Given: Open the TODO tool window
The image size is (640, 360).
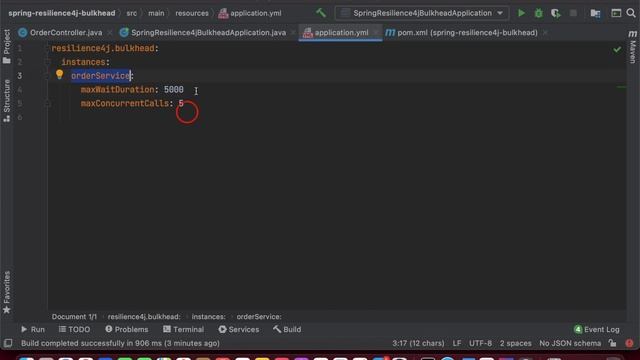Looking at the screenshot, I should pos(74,329).
